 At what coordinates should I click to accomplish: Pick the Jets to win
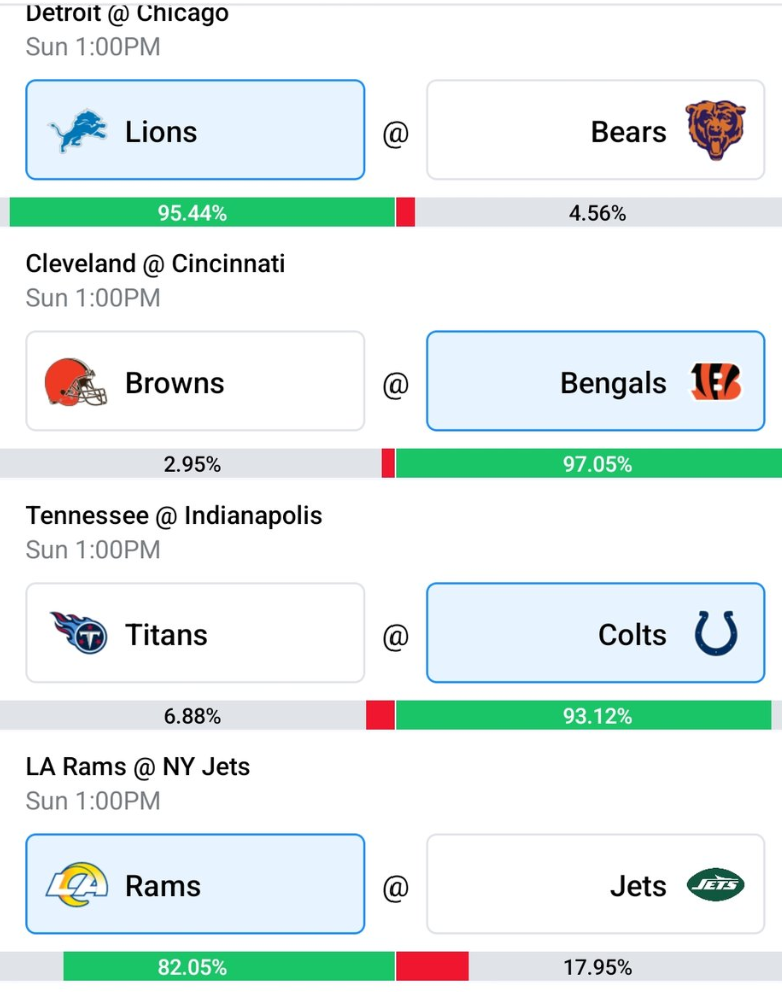coord(595,884)
